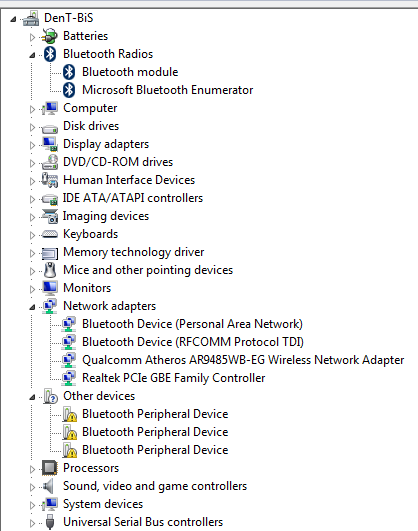
Task: Click the Batteries category icon
Action: click(x=49, y=36)
